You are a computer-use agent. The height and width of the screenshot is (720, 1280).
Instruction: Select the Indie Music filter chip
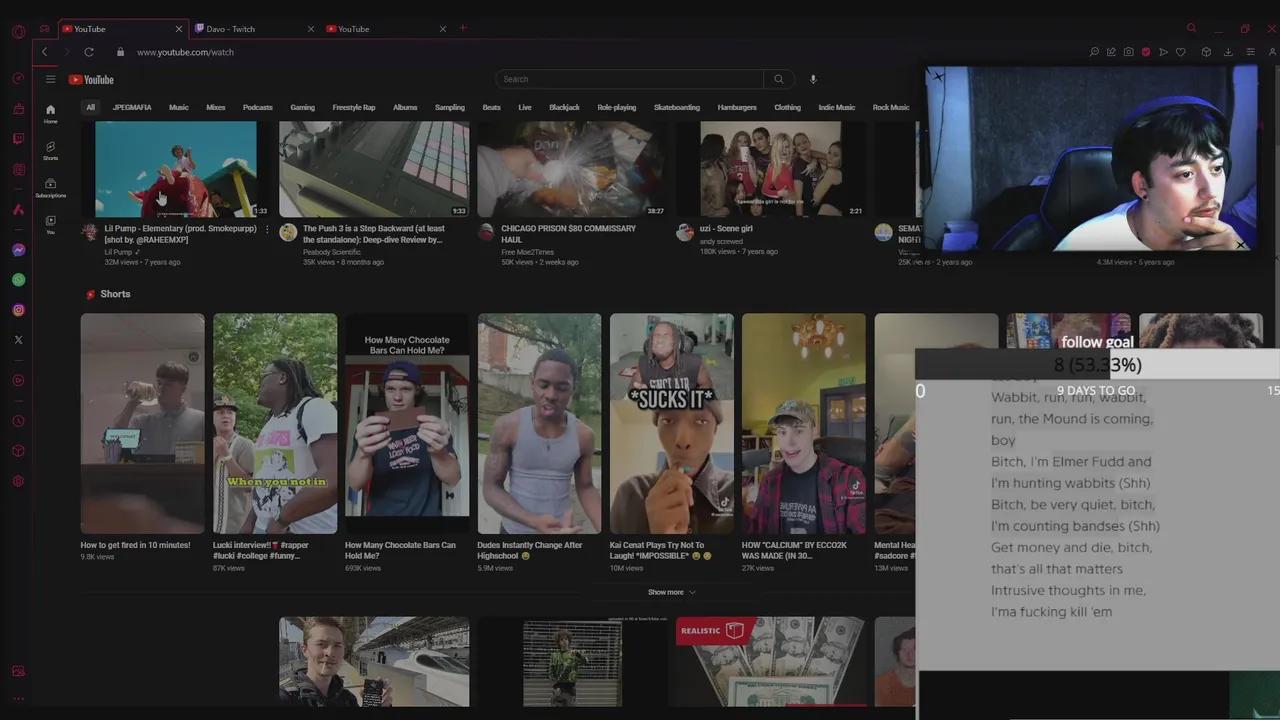tap(837, 107)
